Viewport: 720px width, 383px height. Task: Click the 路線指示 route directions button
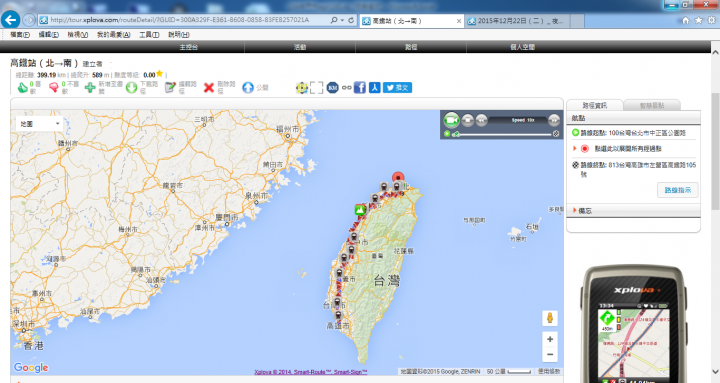(x=678, y=190)
